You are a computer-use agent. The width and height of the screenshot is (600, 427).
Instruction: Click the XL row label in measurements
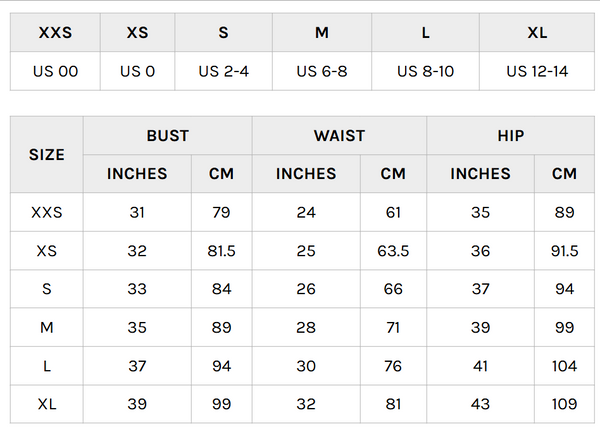(x=47, y=404)
